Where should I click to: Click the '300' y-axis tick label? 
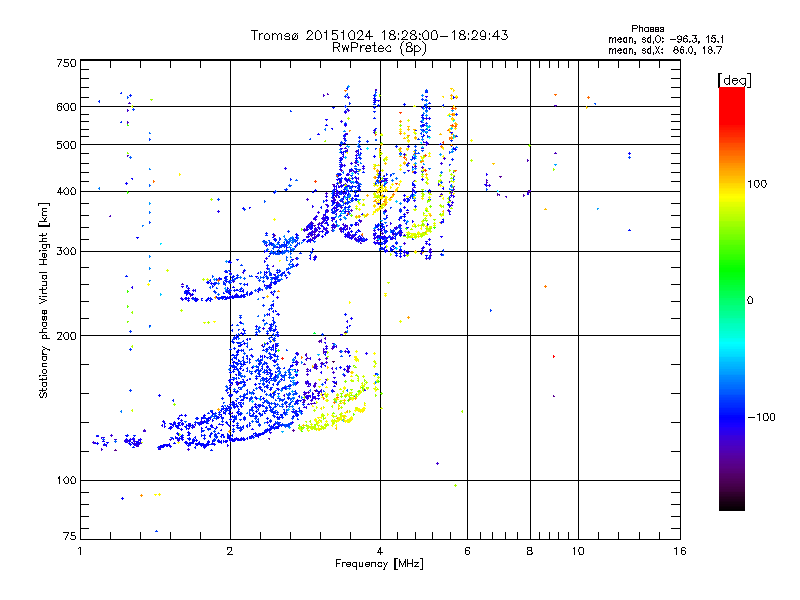click(x=66, y=252)
